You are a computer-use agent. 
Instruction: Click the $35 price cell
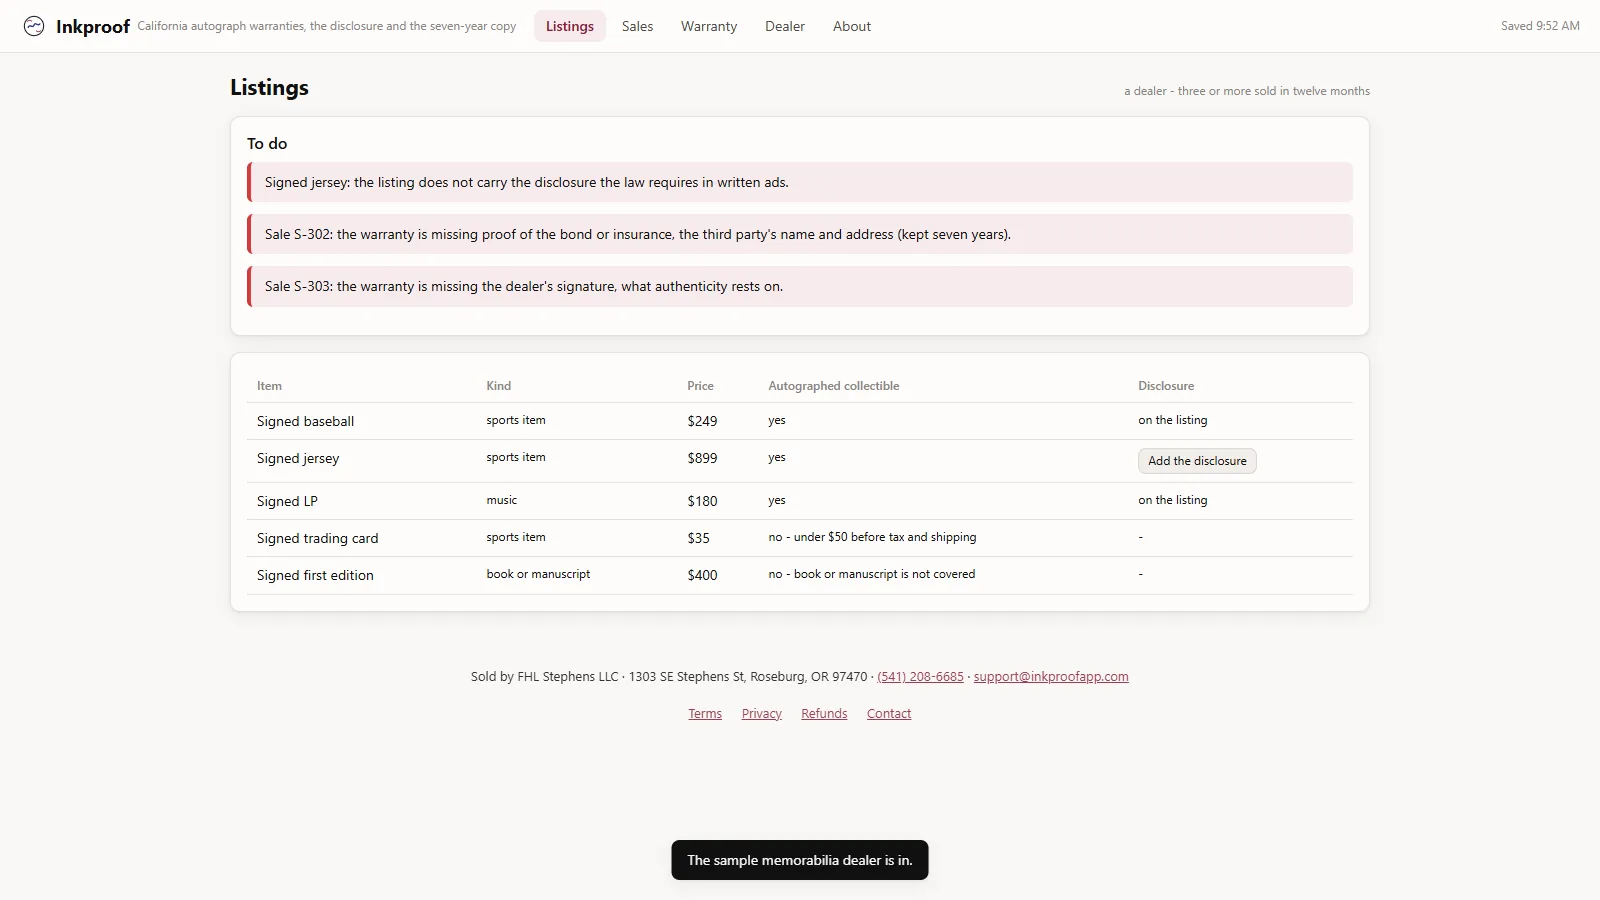click(x=698, y=538)
